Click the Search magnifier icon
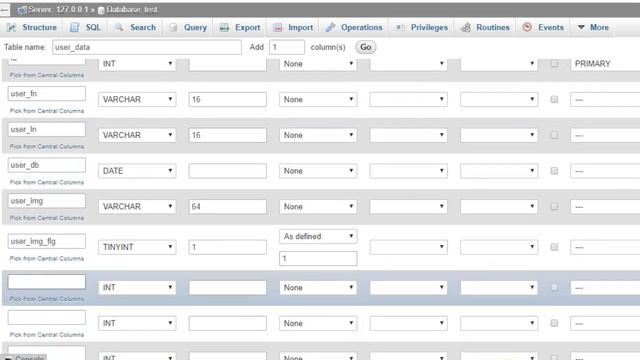Image resolution: width=640 pixels, height=360 pixels. point(119,27)
